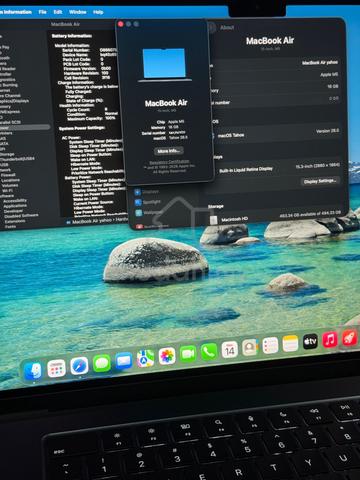360x480 pixels.
Task: Open the Help menu
Action: click(98, 12)
